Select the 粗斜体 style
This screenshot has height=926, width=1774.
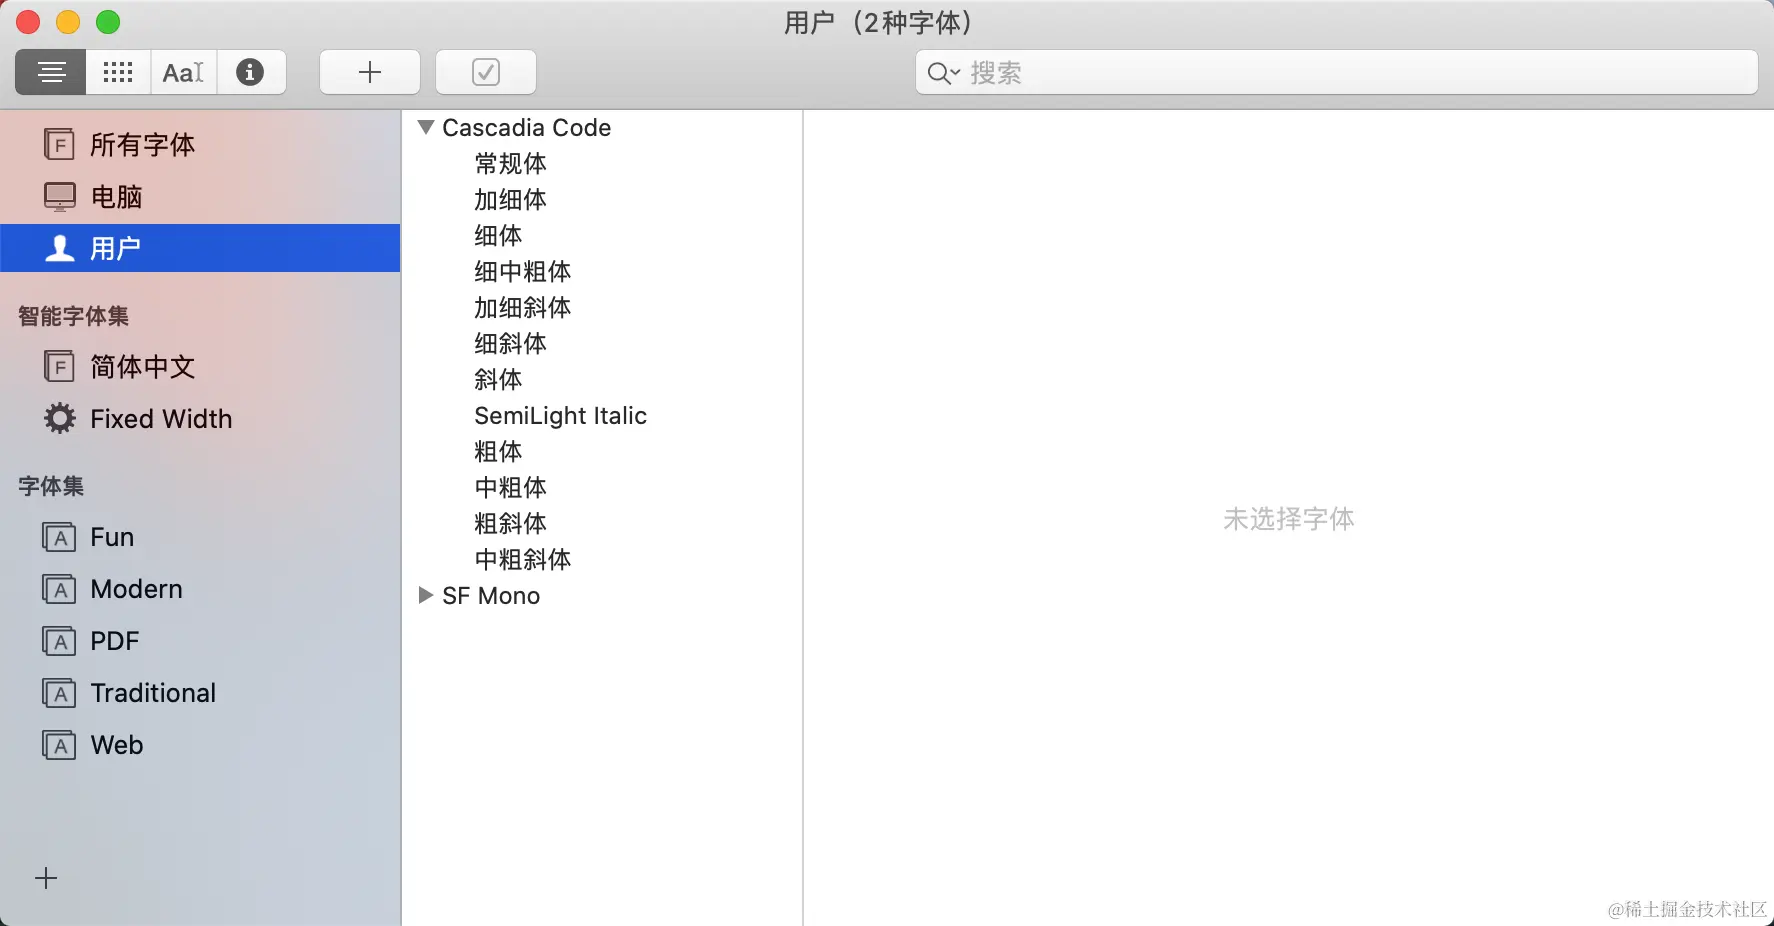(510, 523)
